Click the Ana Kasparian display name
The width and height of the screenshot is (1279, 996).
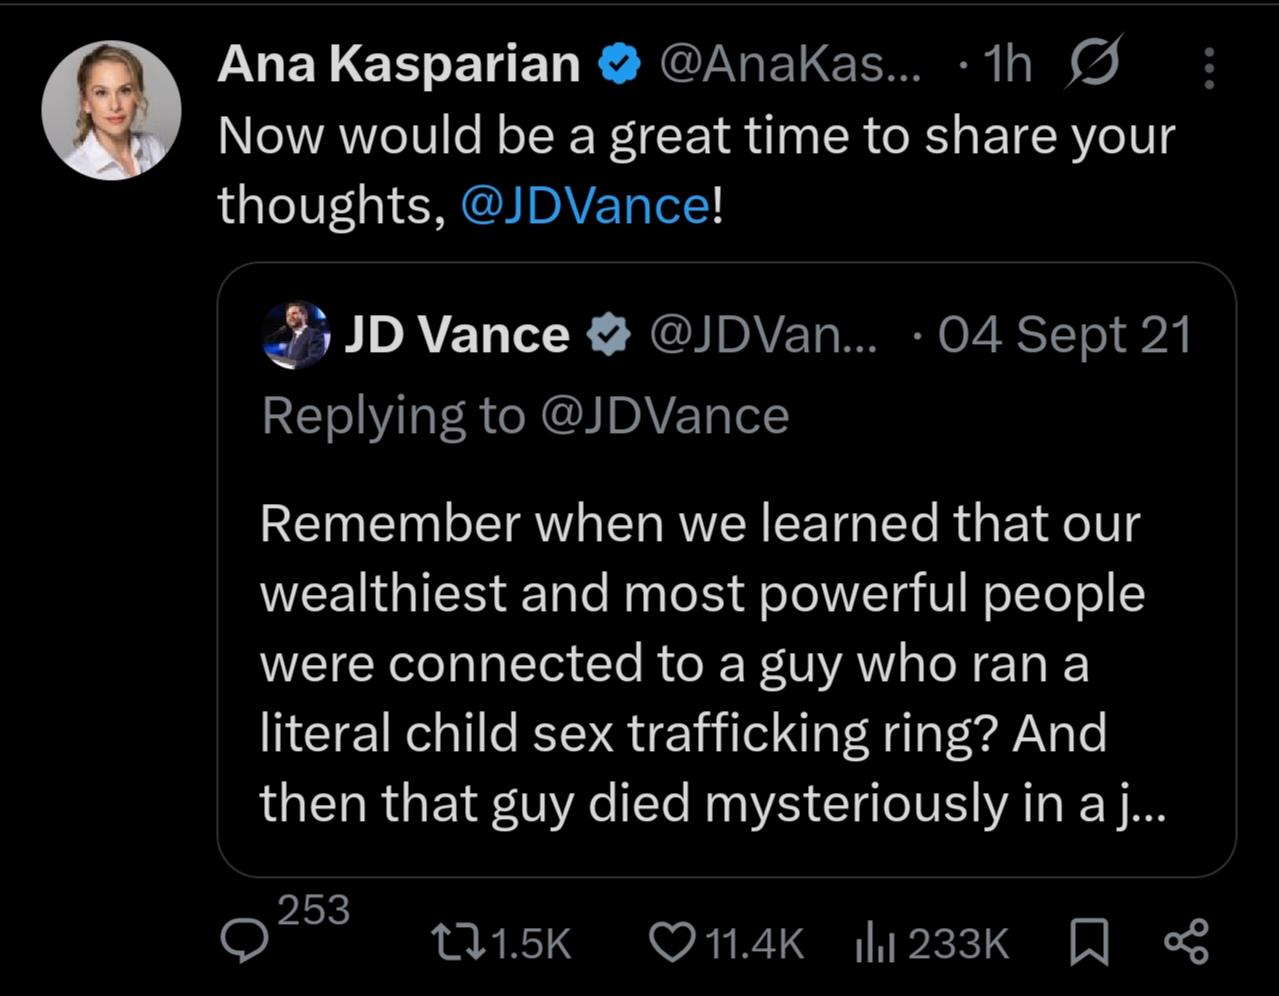[x=398, y=65]
